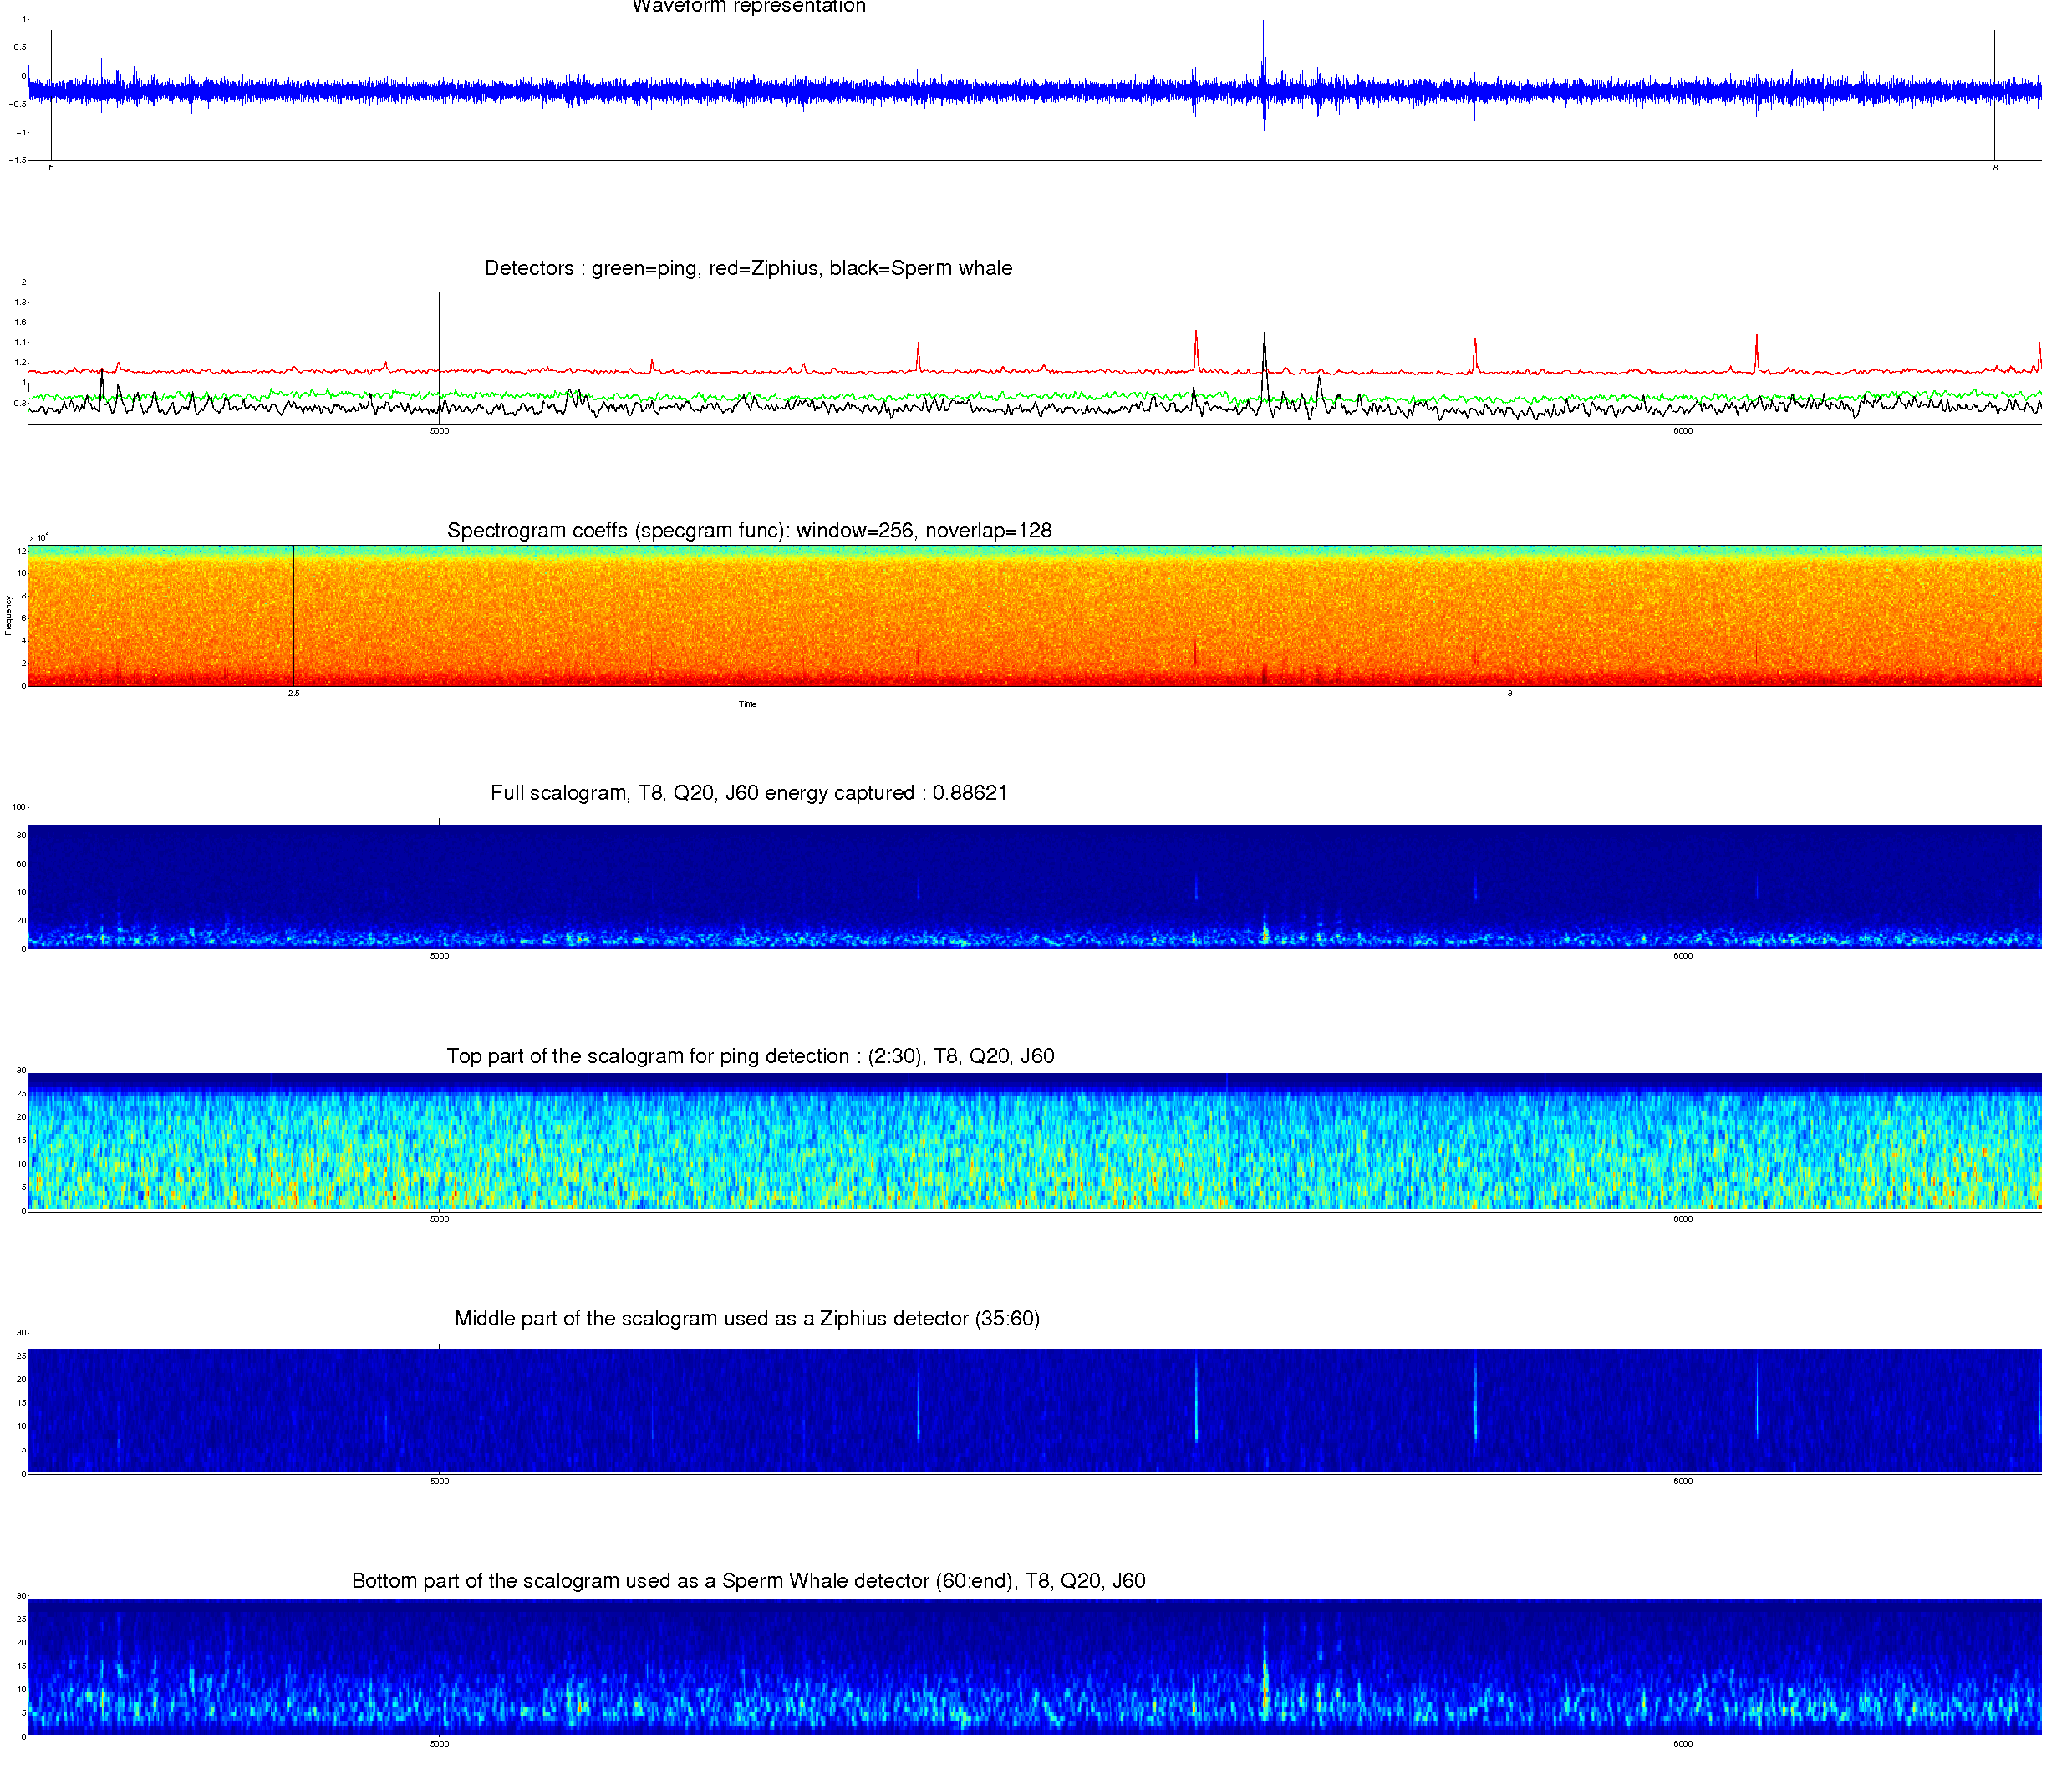Click the Full scalogram title text
Image resolution: width=2072 pixels, height=1765 pixels.
[748, 793]
